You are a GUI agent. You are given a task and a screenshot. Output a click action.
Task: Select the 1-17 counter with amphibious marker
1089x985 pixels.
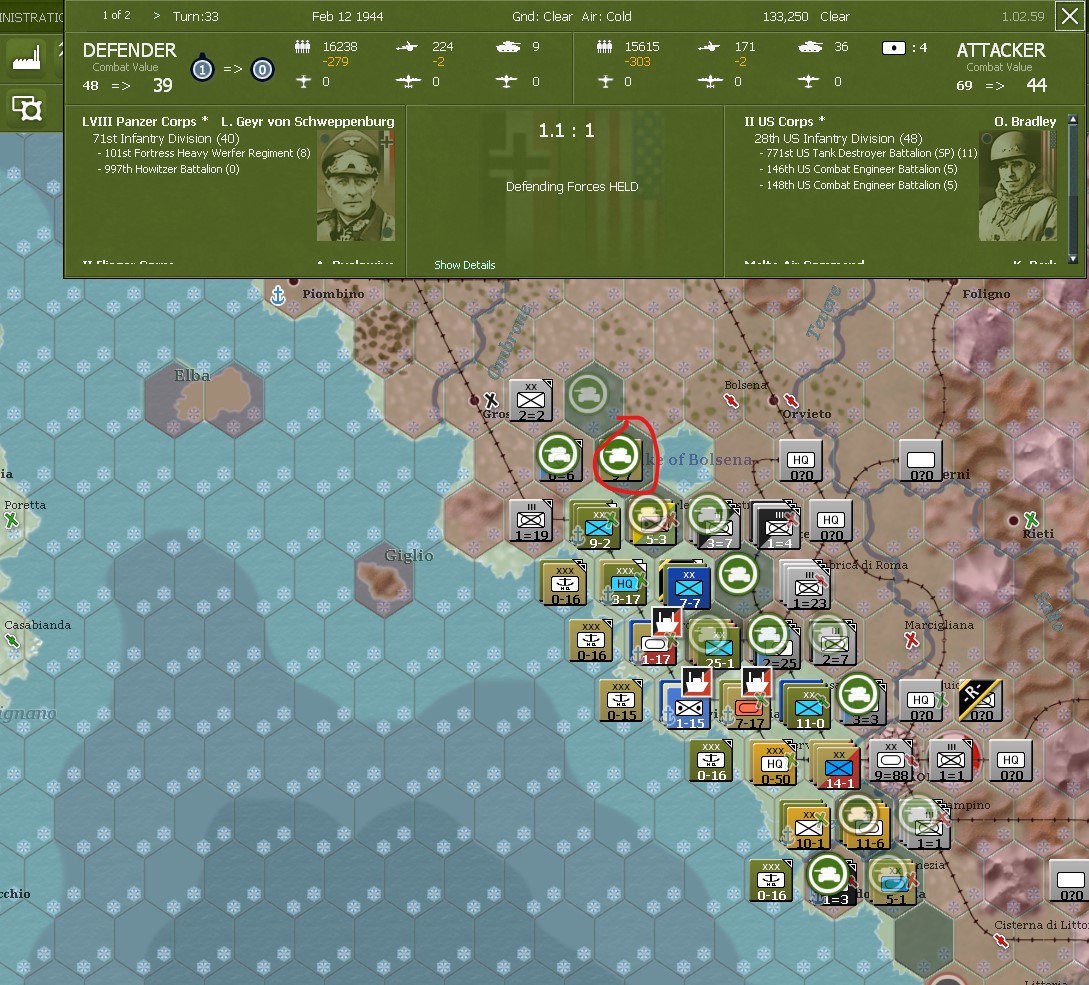(x=654, y=643)
